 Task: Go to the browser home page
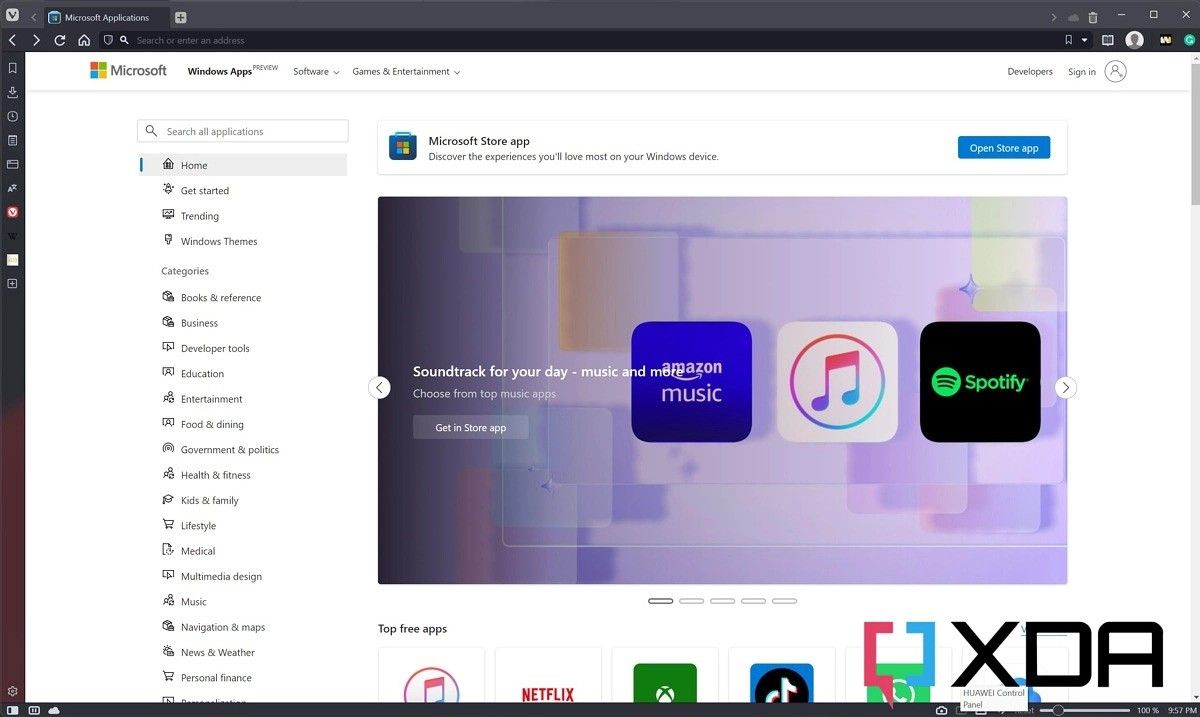pos(84,40)
